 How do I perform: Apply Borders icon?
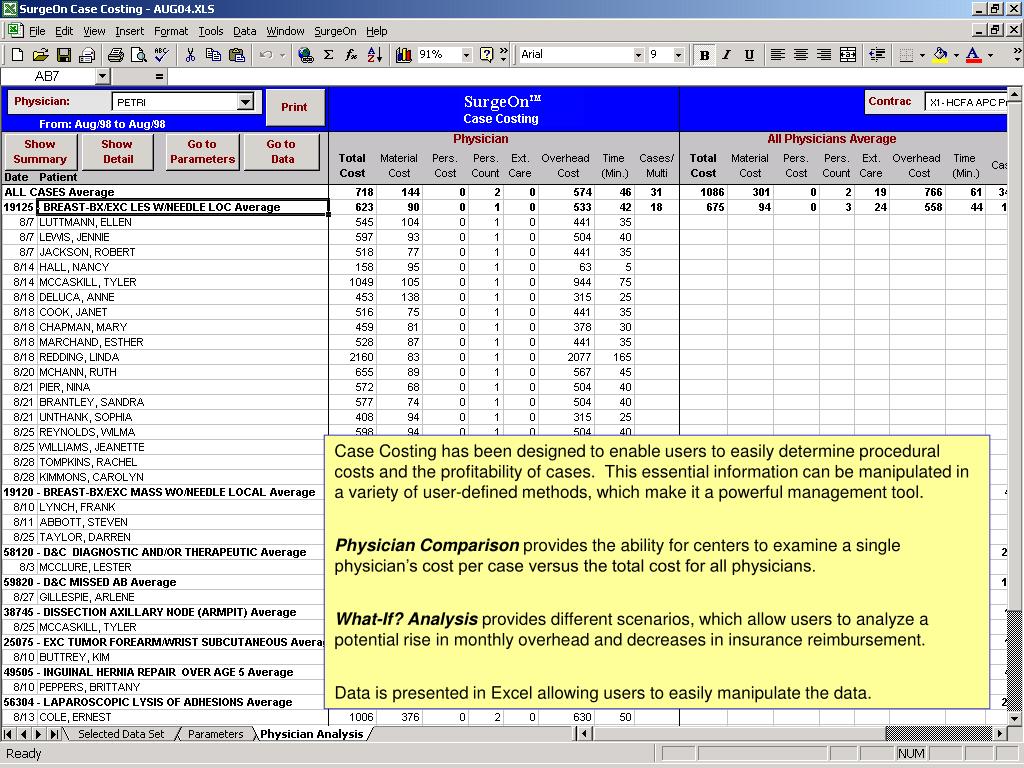click(x=906, y=55)
